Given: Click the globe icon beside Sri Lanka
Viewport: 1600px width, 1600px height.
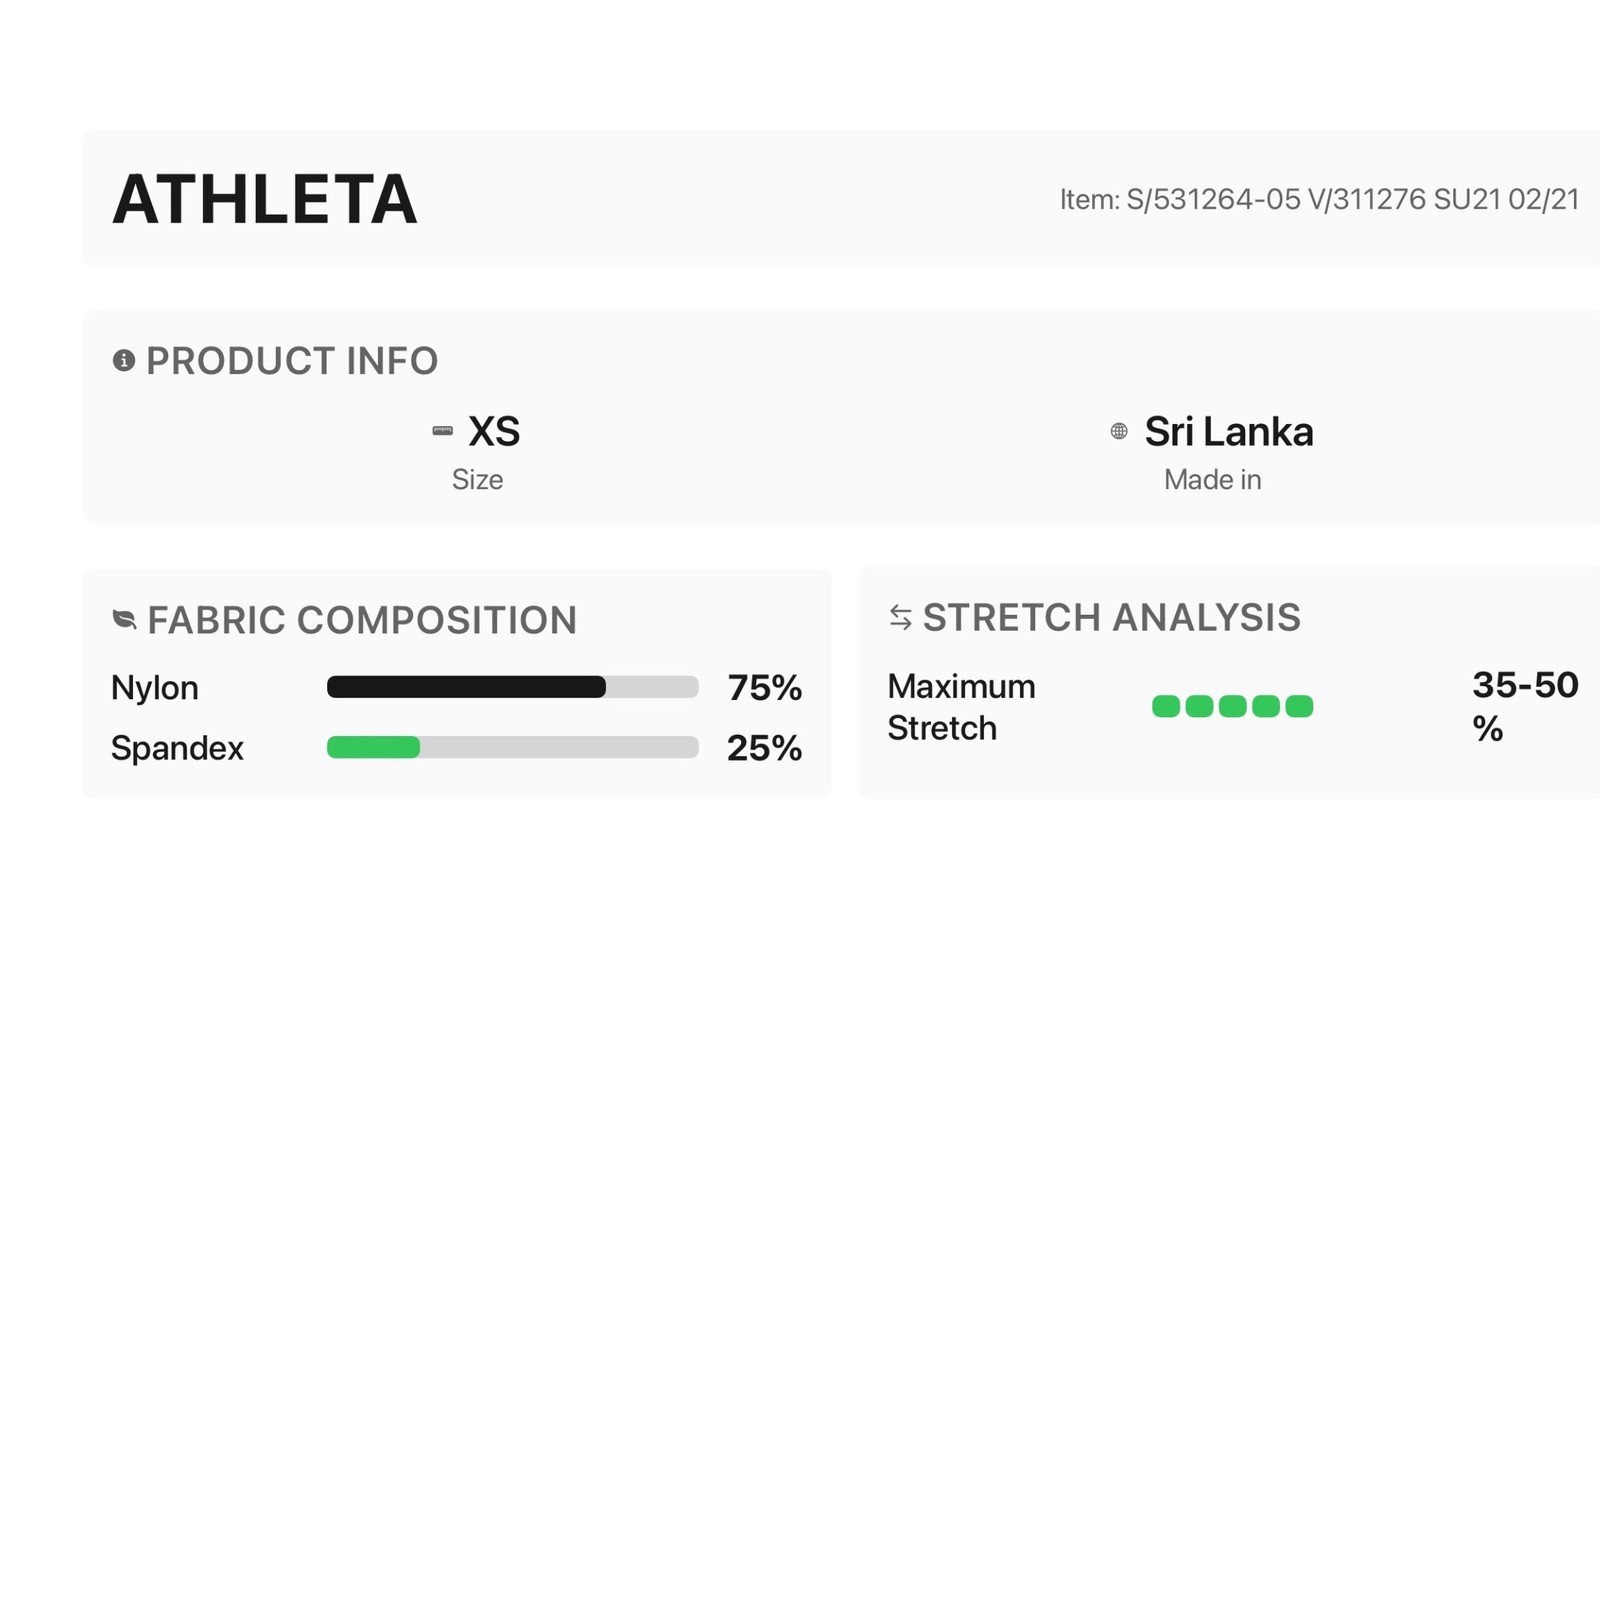Looking at the screenshot, I should (x=1119, y=431).
